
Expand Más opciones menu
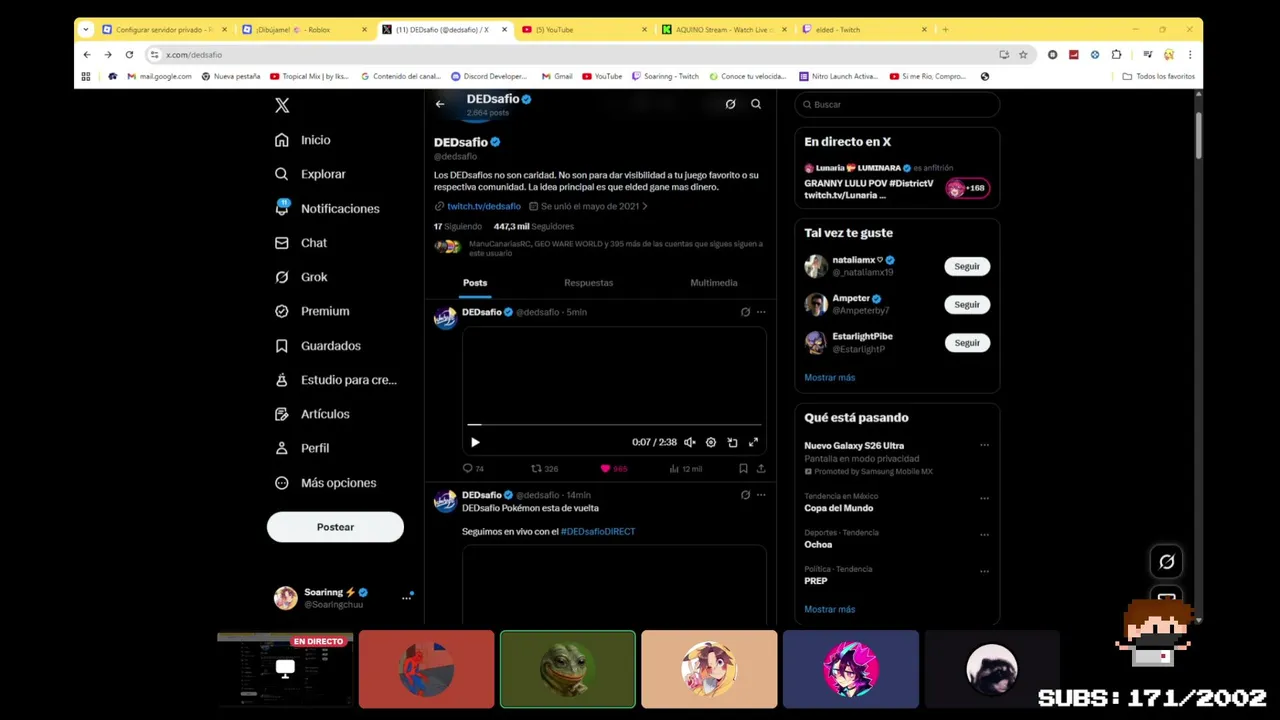(325, 483)
